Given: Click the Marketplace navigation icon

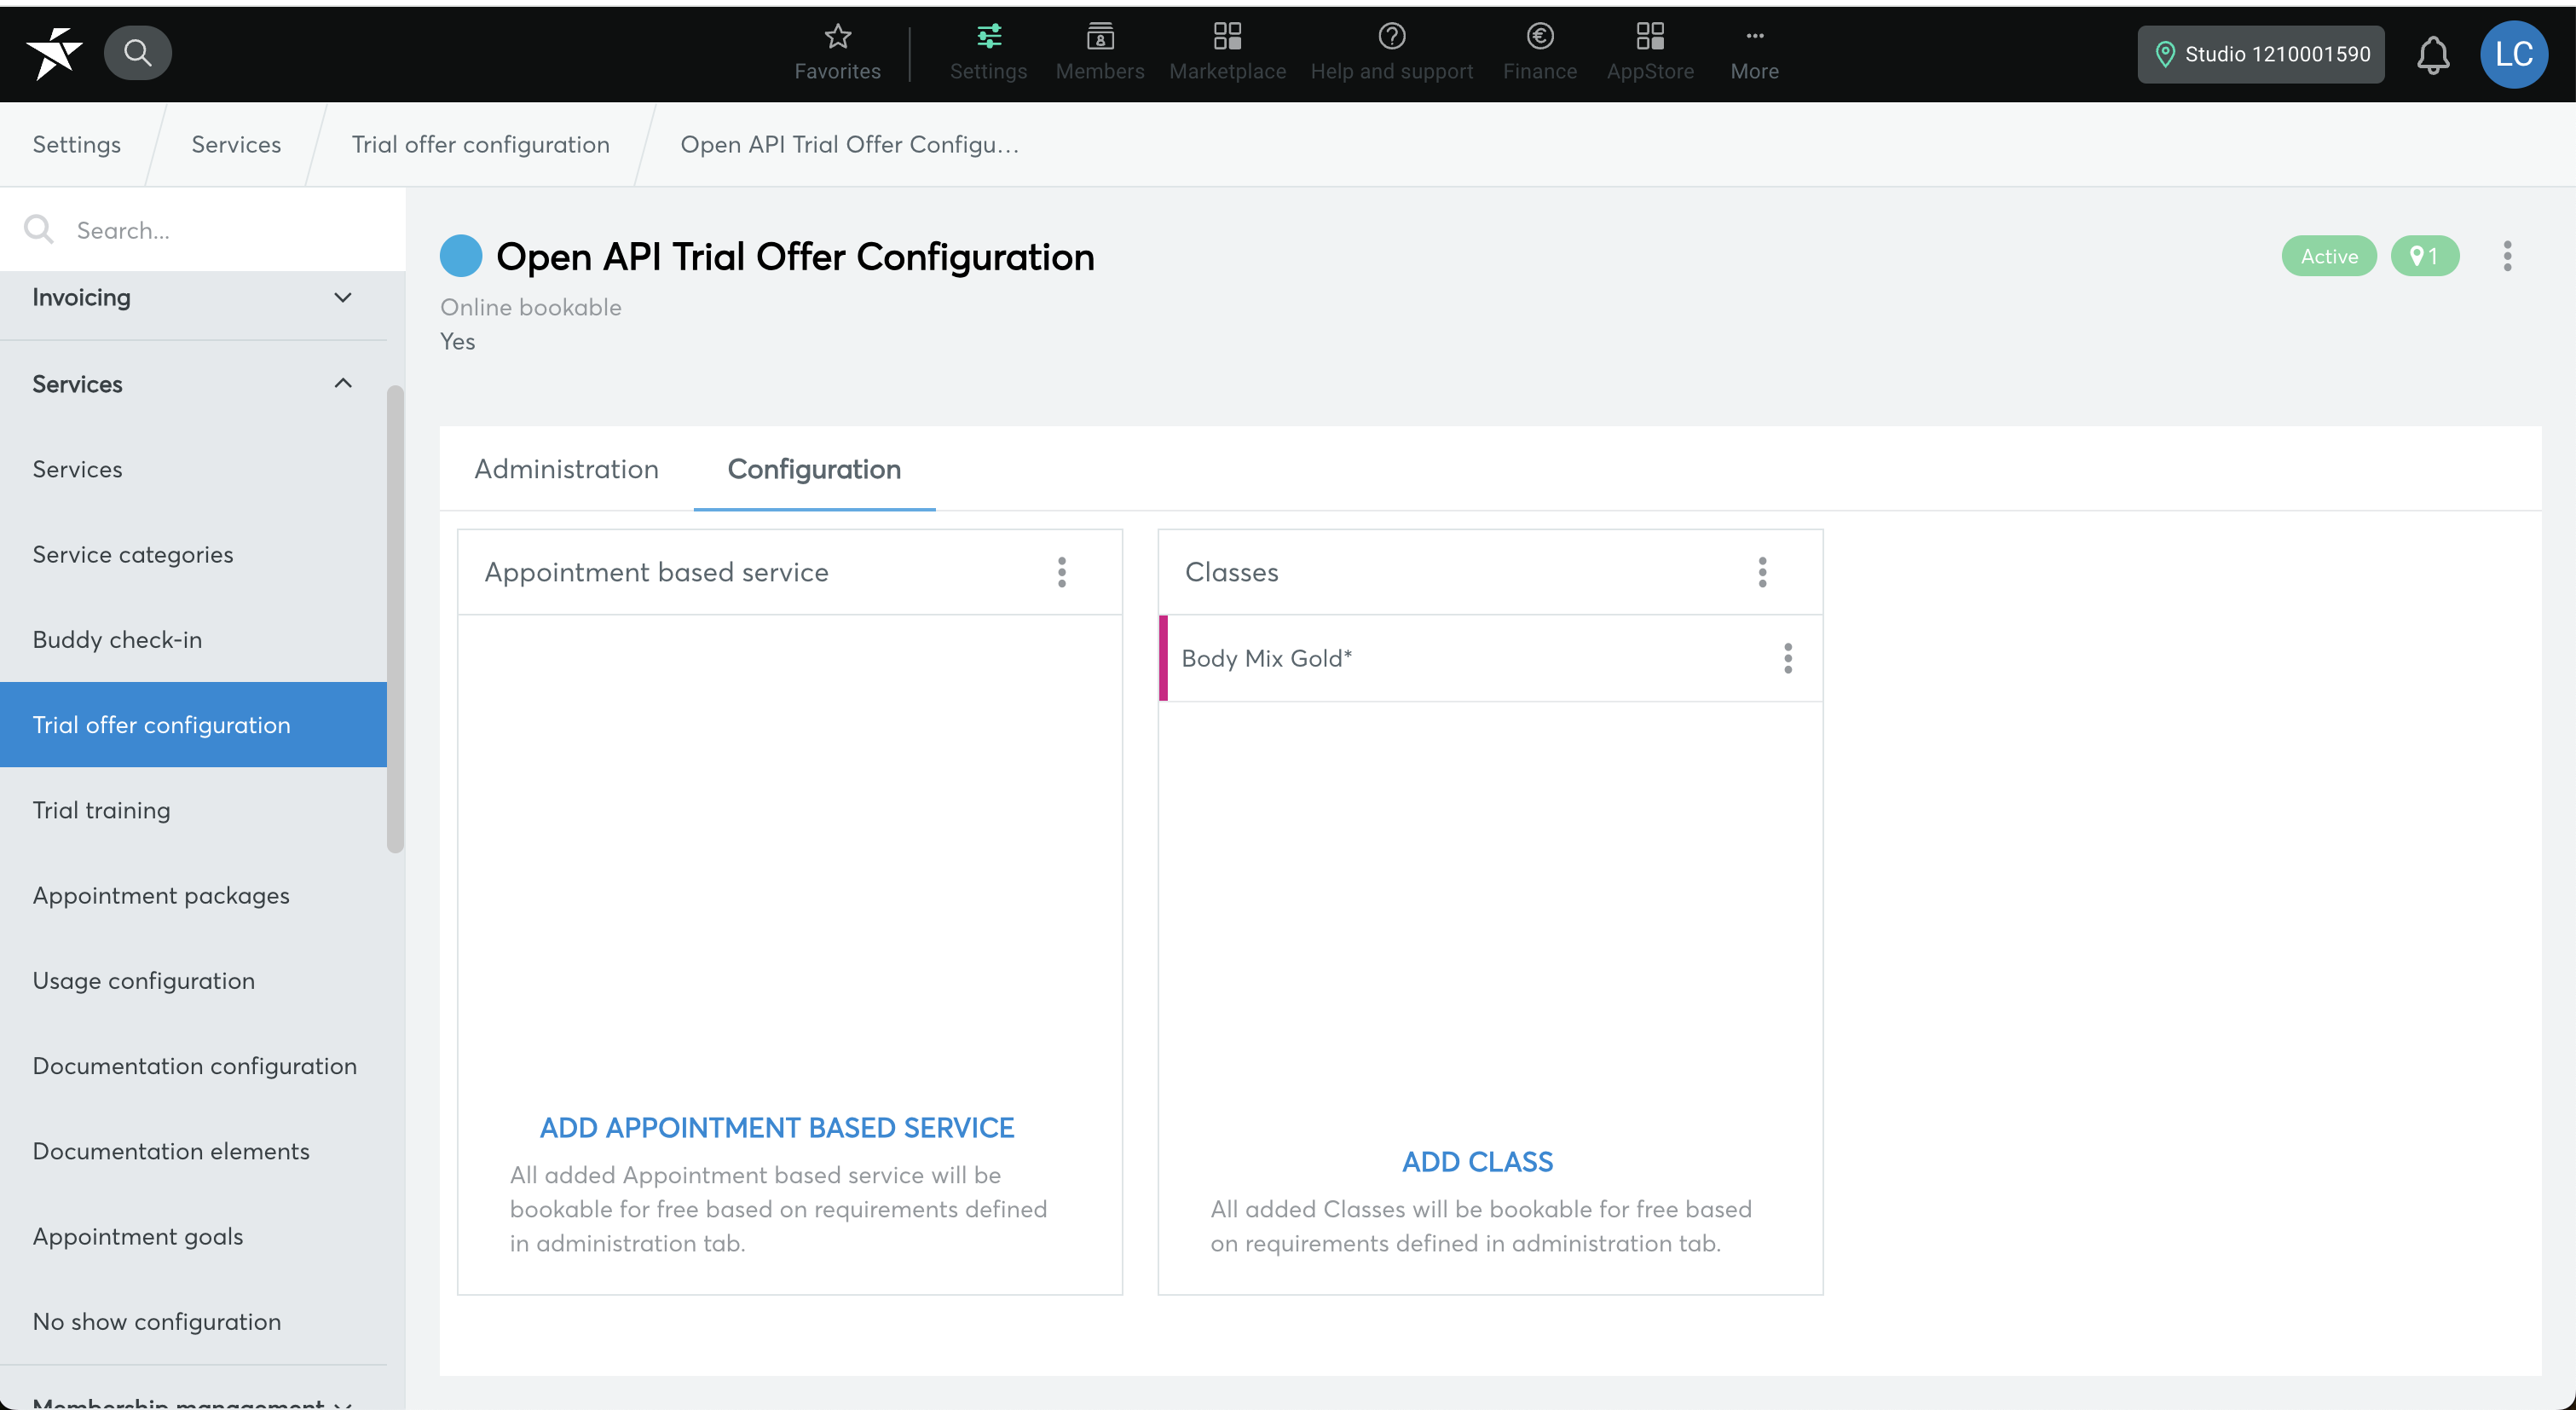Looking at the screenshot, I should [x=1227, y=52].
